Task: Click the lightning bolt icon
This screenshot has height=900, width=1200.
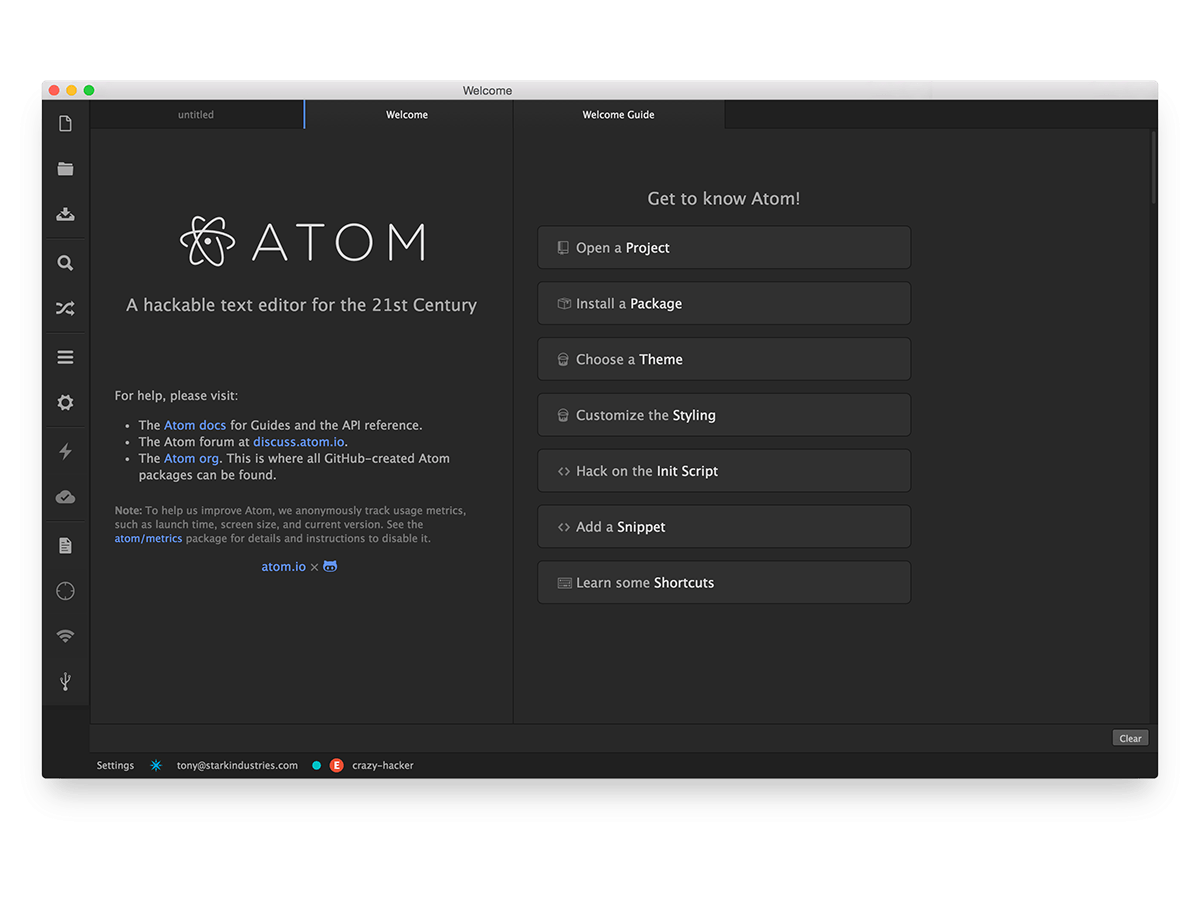Action: point(65,451)
